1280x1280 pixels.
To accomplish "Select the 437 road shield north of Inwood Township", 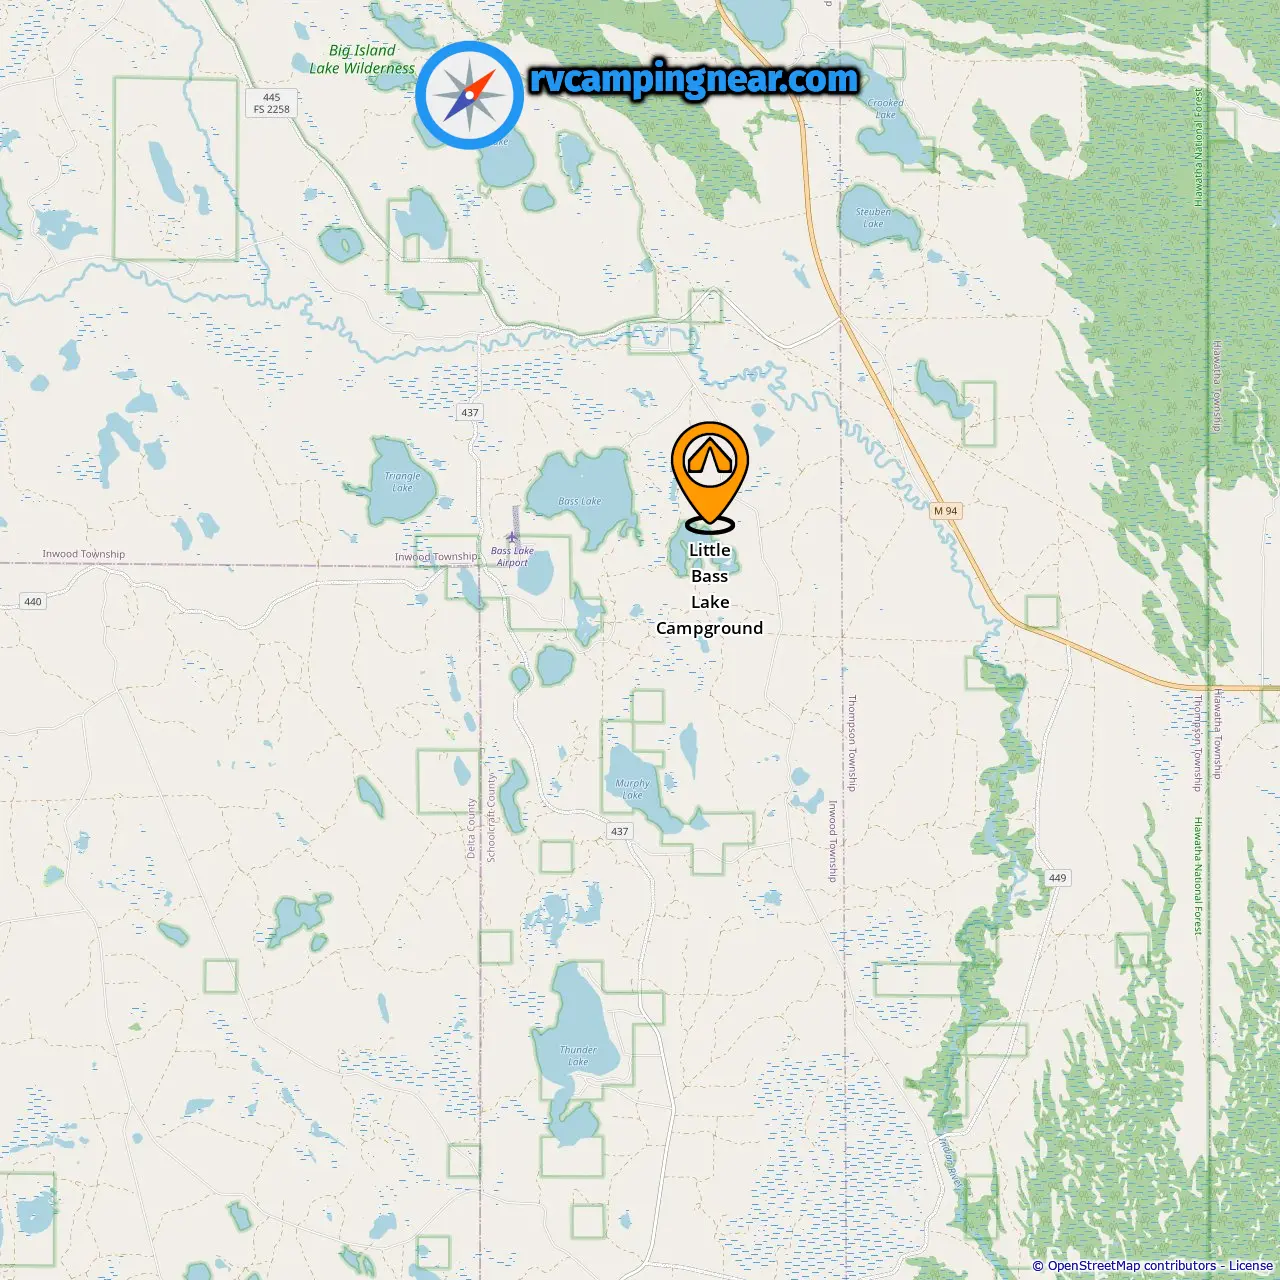I will click(x=470, y=412).
